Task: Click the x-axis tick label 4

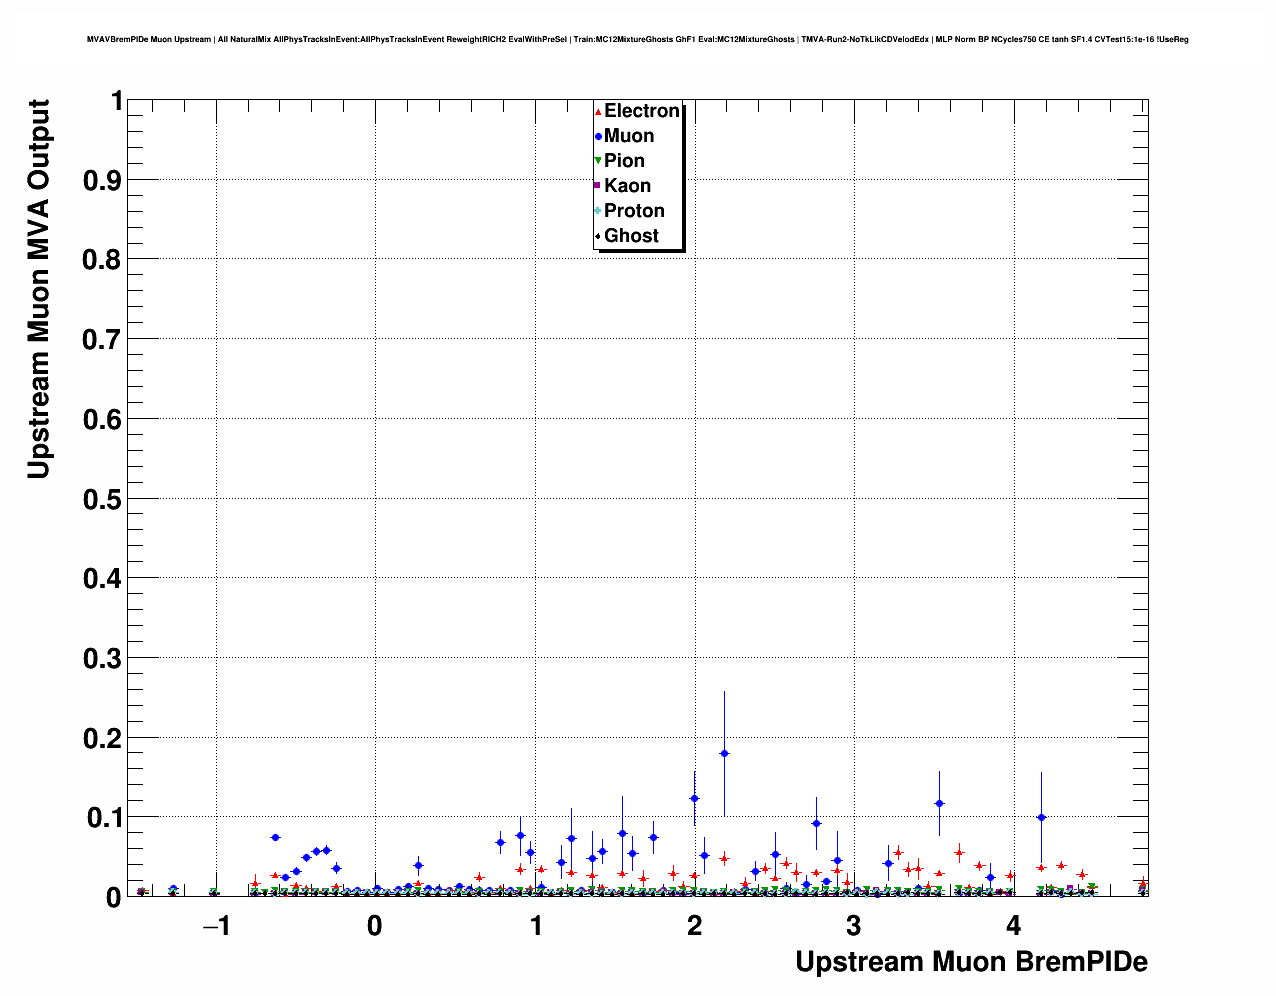Action: click(x=1013, y=926)
